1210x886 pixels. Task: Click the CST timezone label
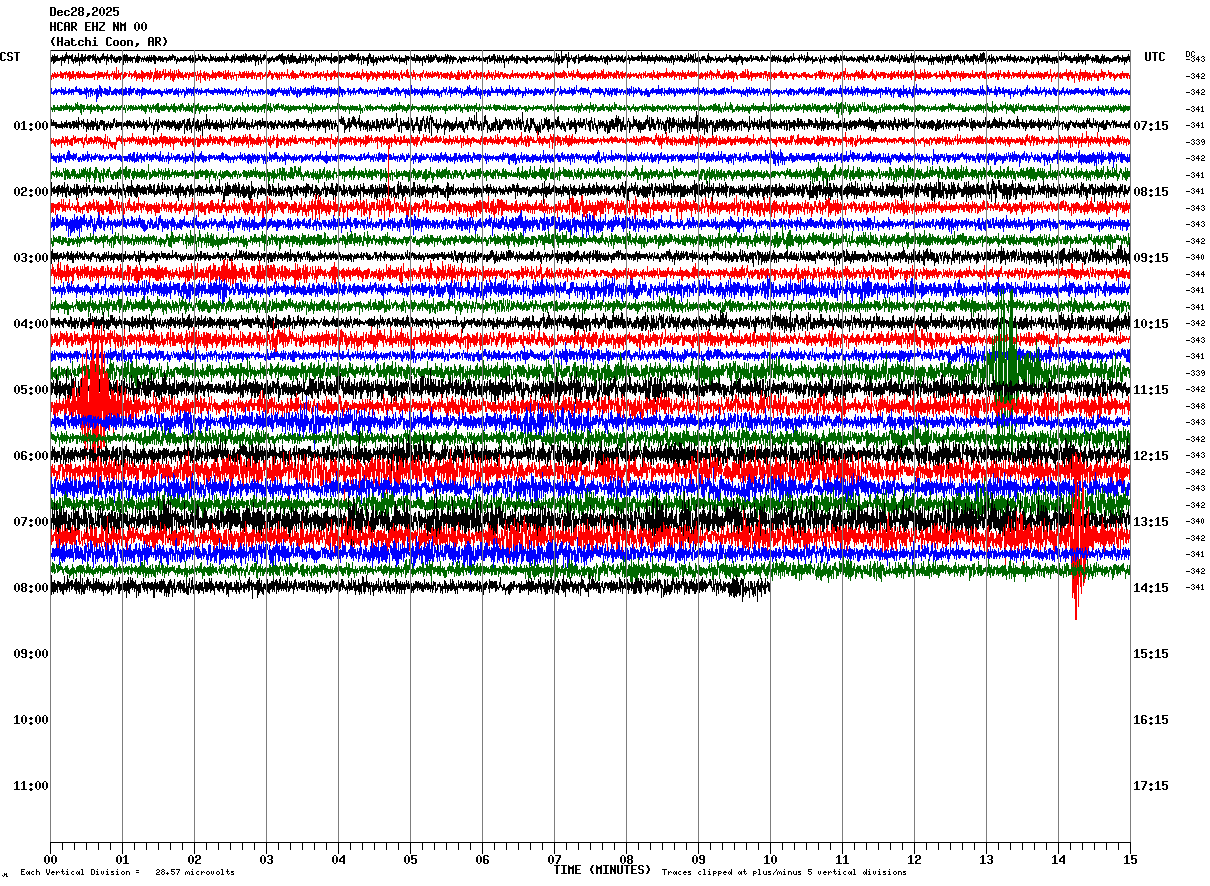[x=10, y=57]
